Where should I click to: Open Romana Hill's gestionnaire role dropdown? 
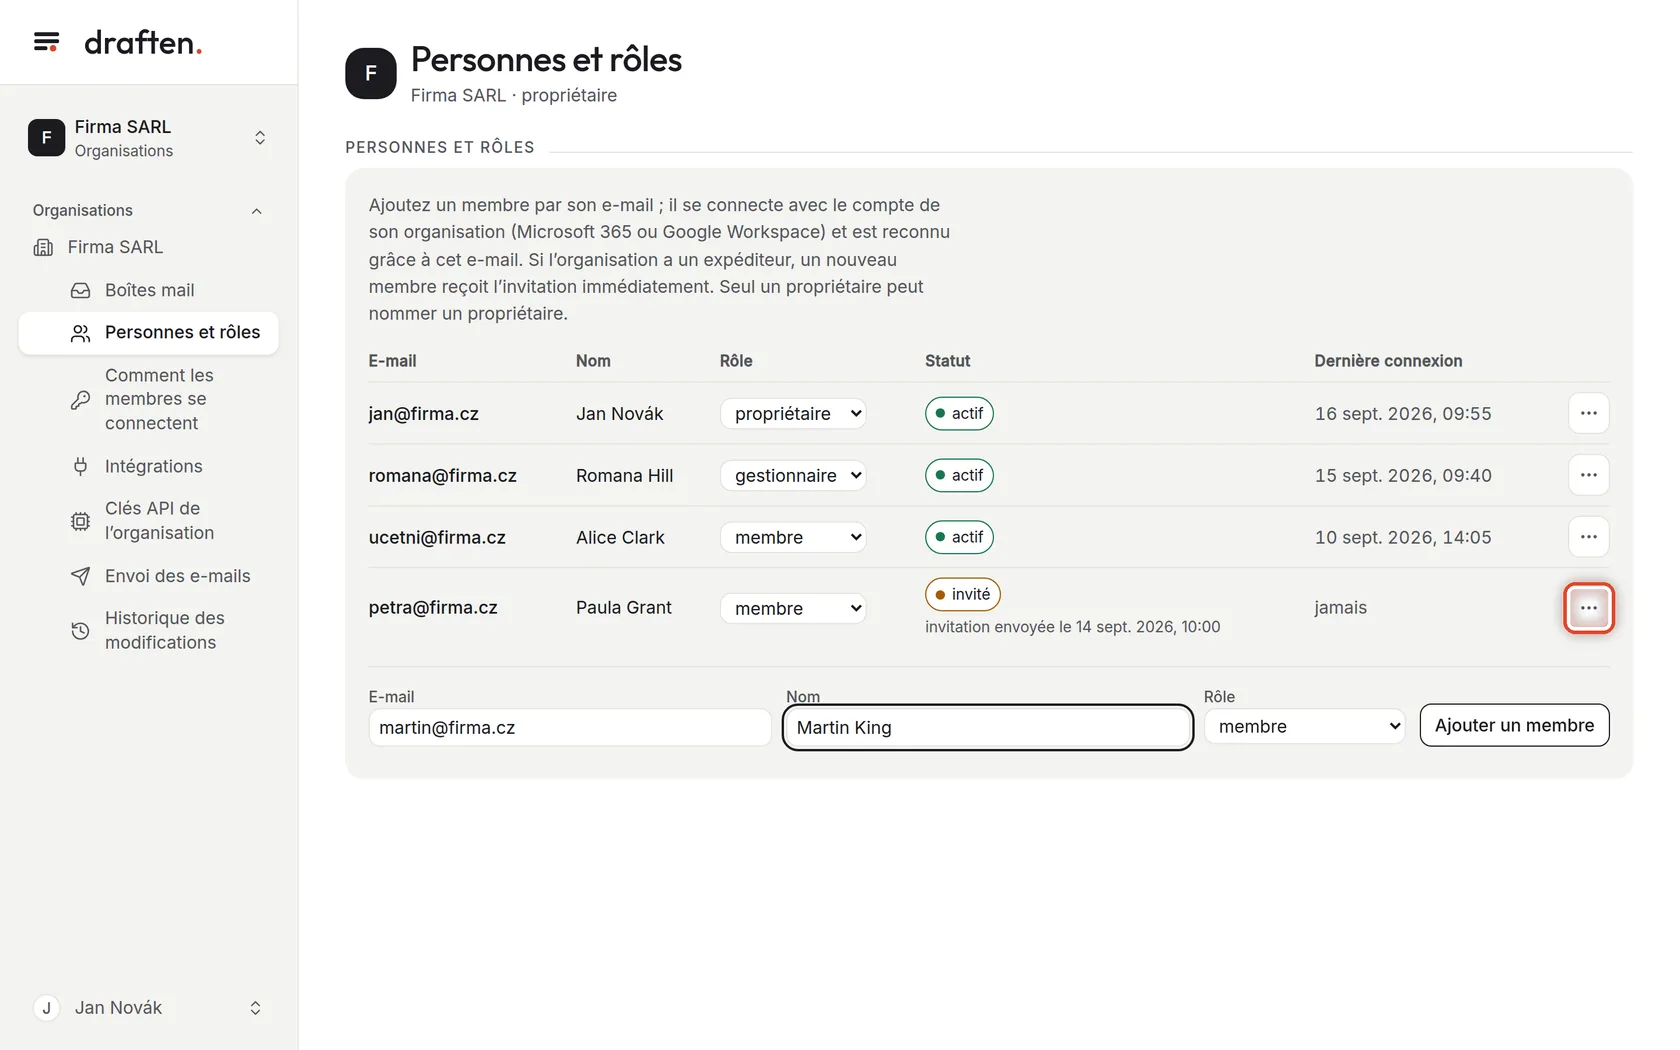(x=793, y=475)
